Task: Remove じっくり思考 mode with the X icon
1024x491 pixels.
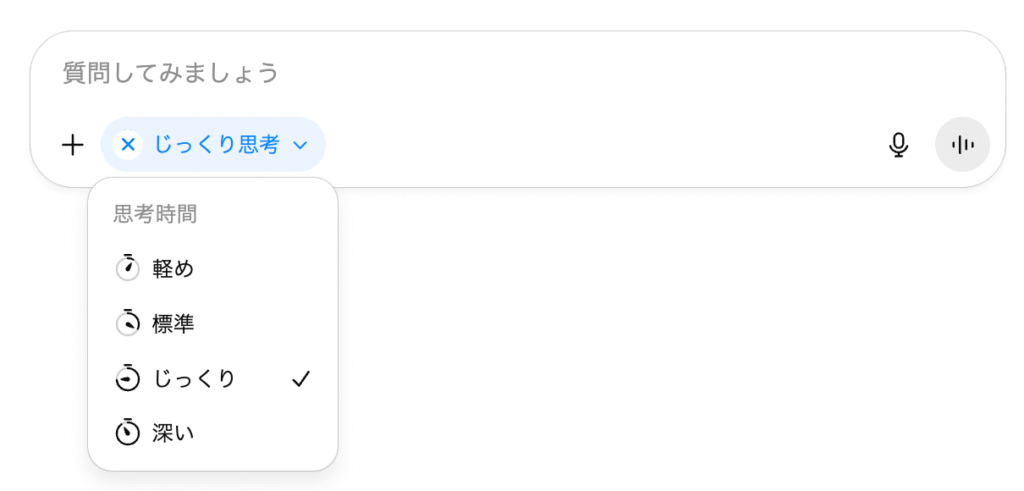Action: [128, 145]
